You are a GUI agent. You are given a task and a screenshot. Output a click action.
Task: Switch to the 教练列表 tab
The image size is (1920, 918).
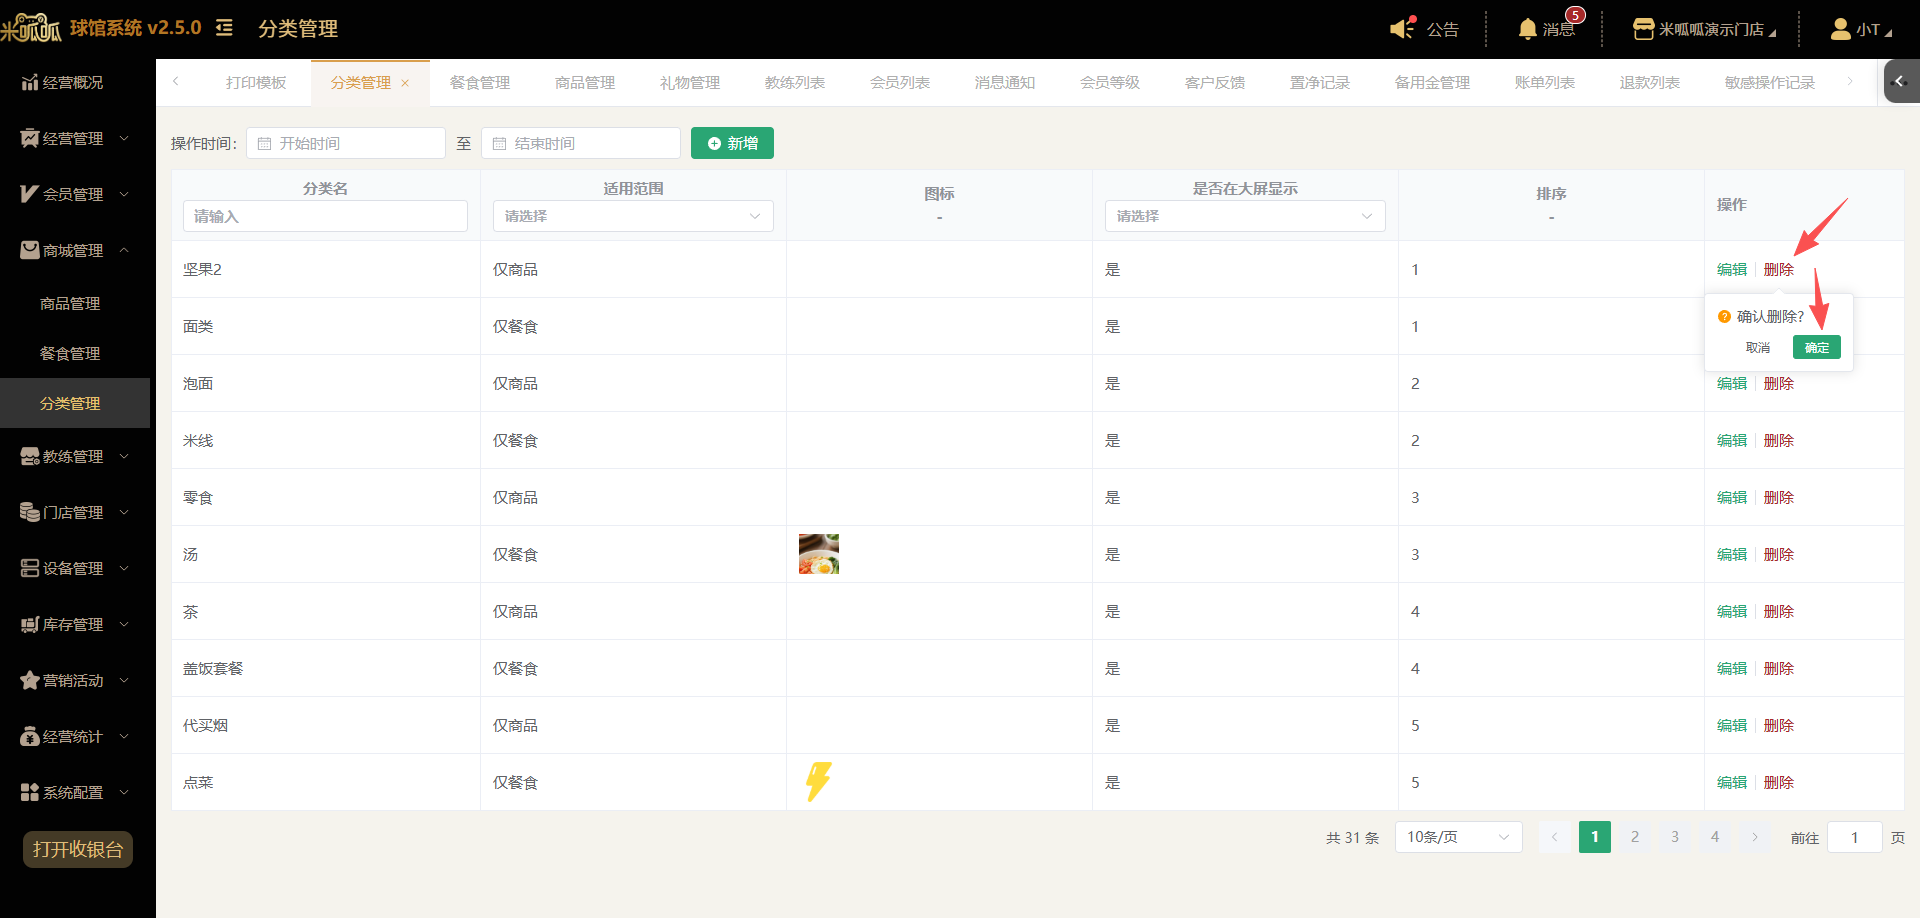pos(795,82)
